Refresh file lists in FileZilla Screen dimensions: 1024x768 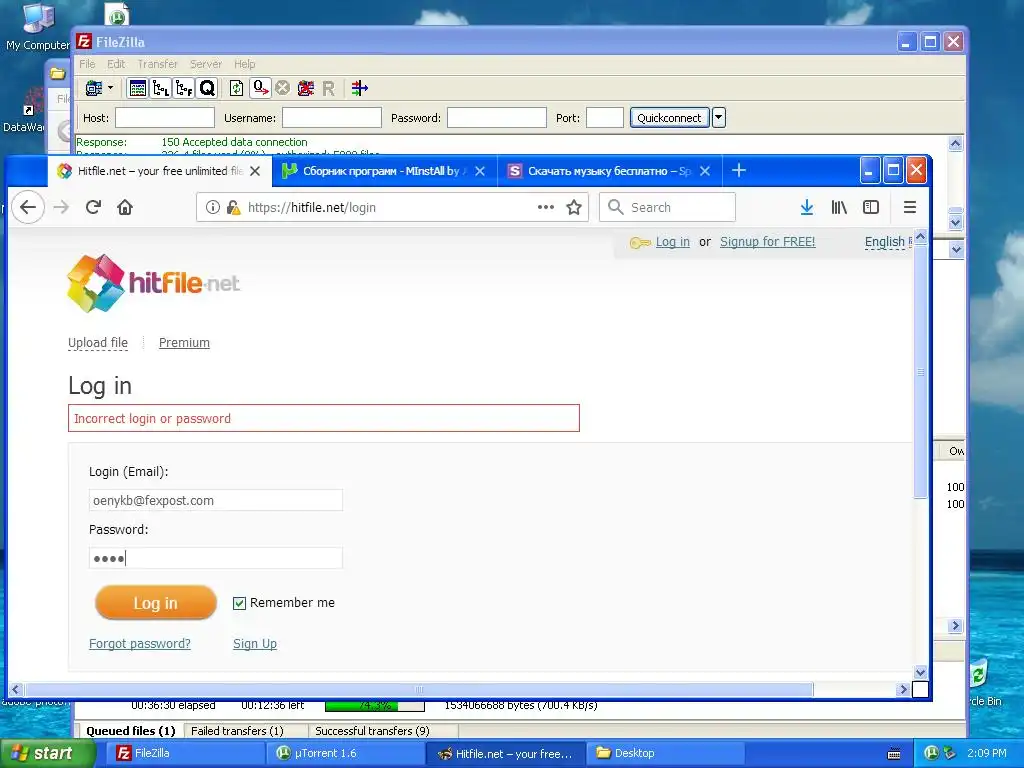click(236, 88)
